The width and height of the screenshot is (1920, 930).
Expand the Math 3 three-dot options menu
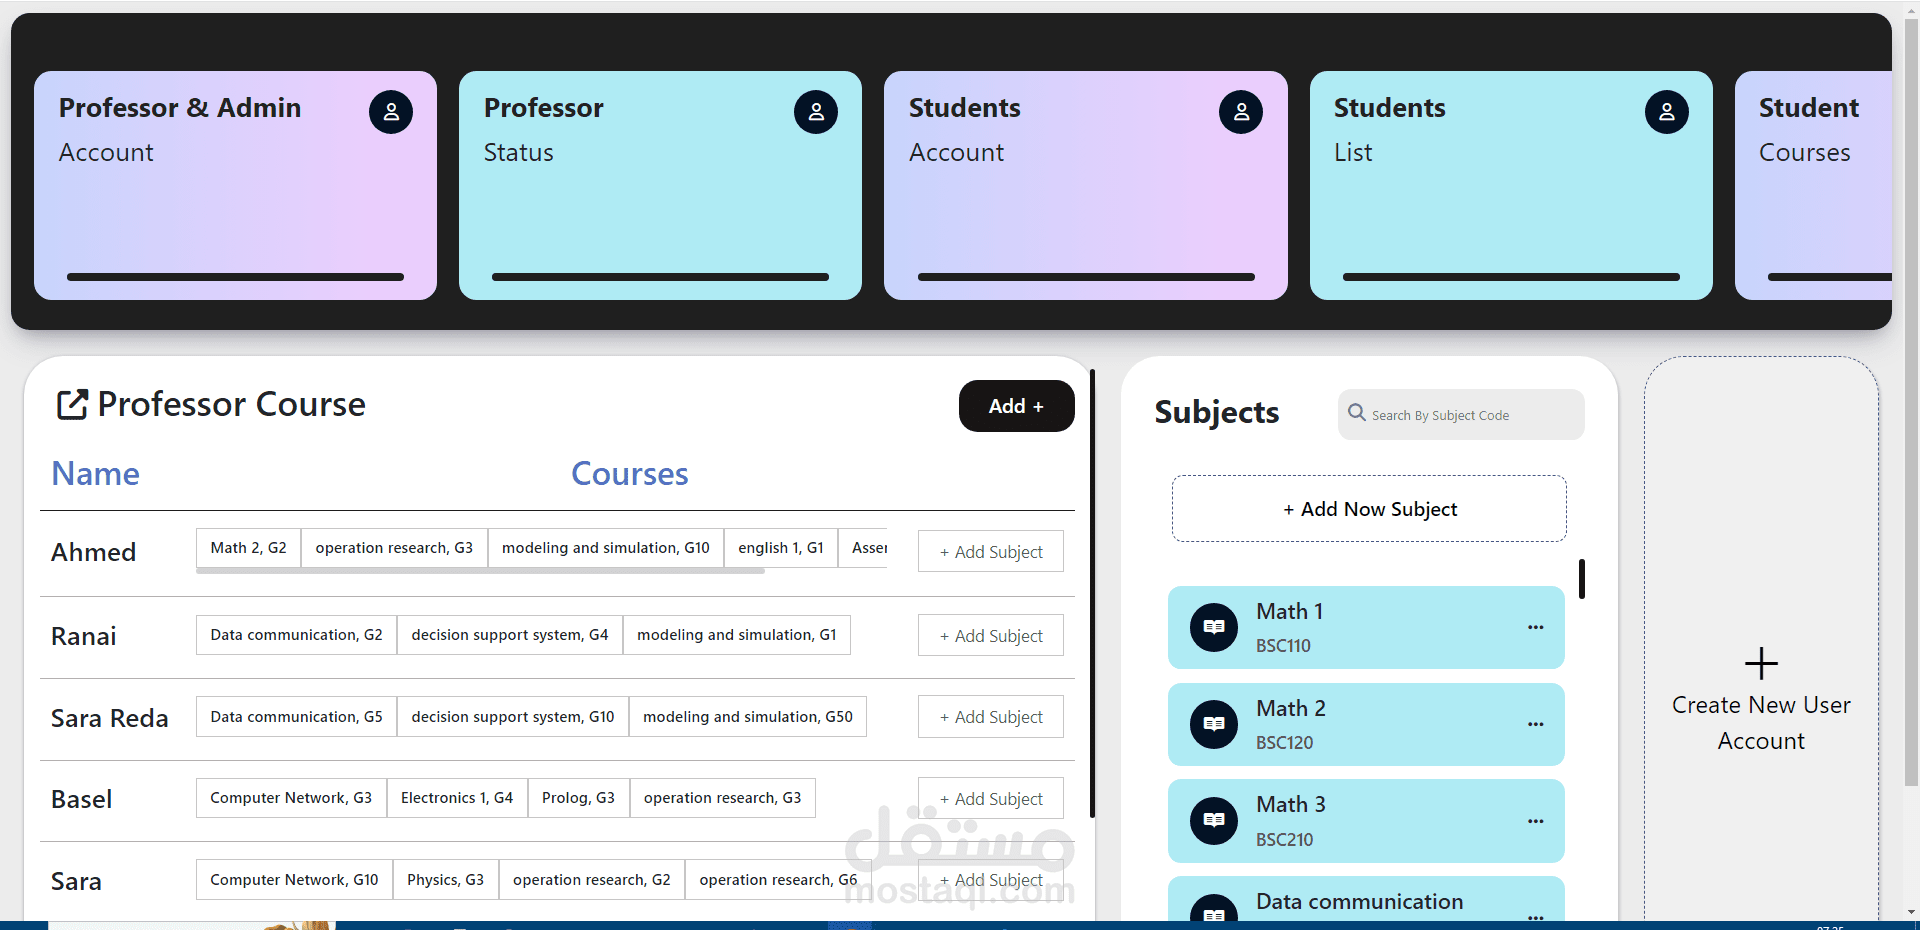tap(1535, 822)
